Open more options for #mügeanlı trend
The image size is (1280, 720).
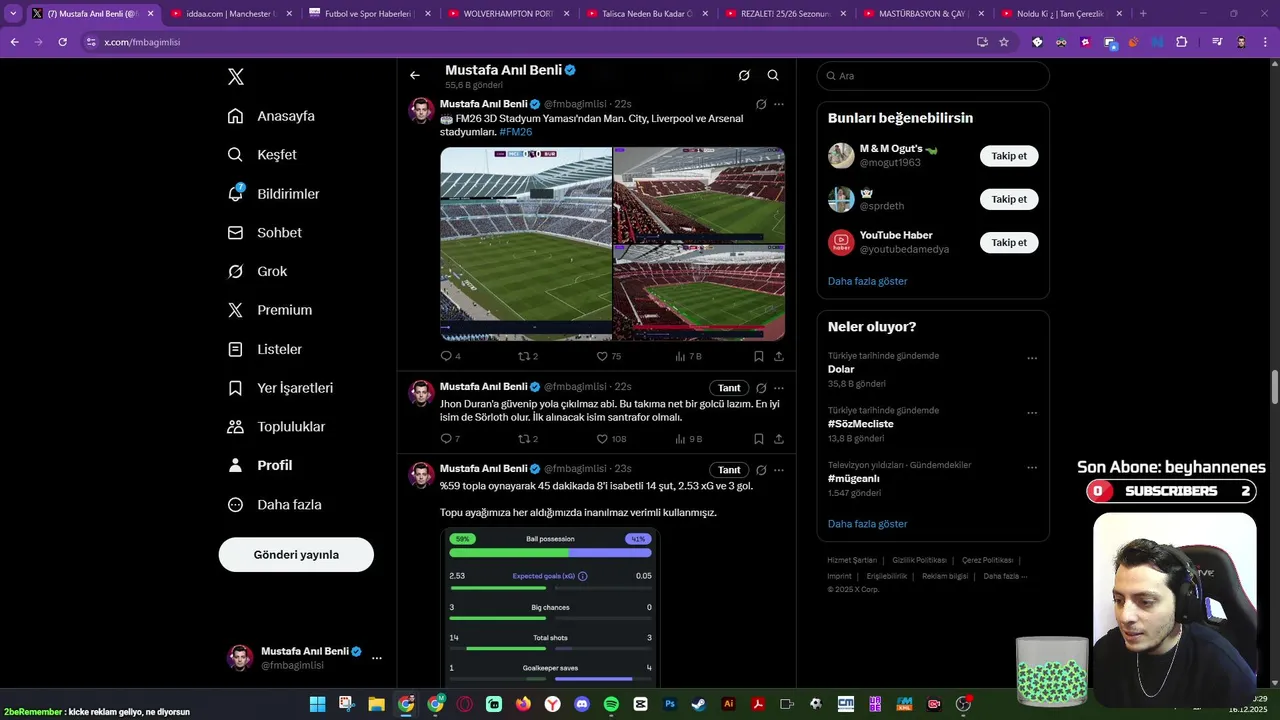(x=1032, y=467)
